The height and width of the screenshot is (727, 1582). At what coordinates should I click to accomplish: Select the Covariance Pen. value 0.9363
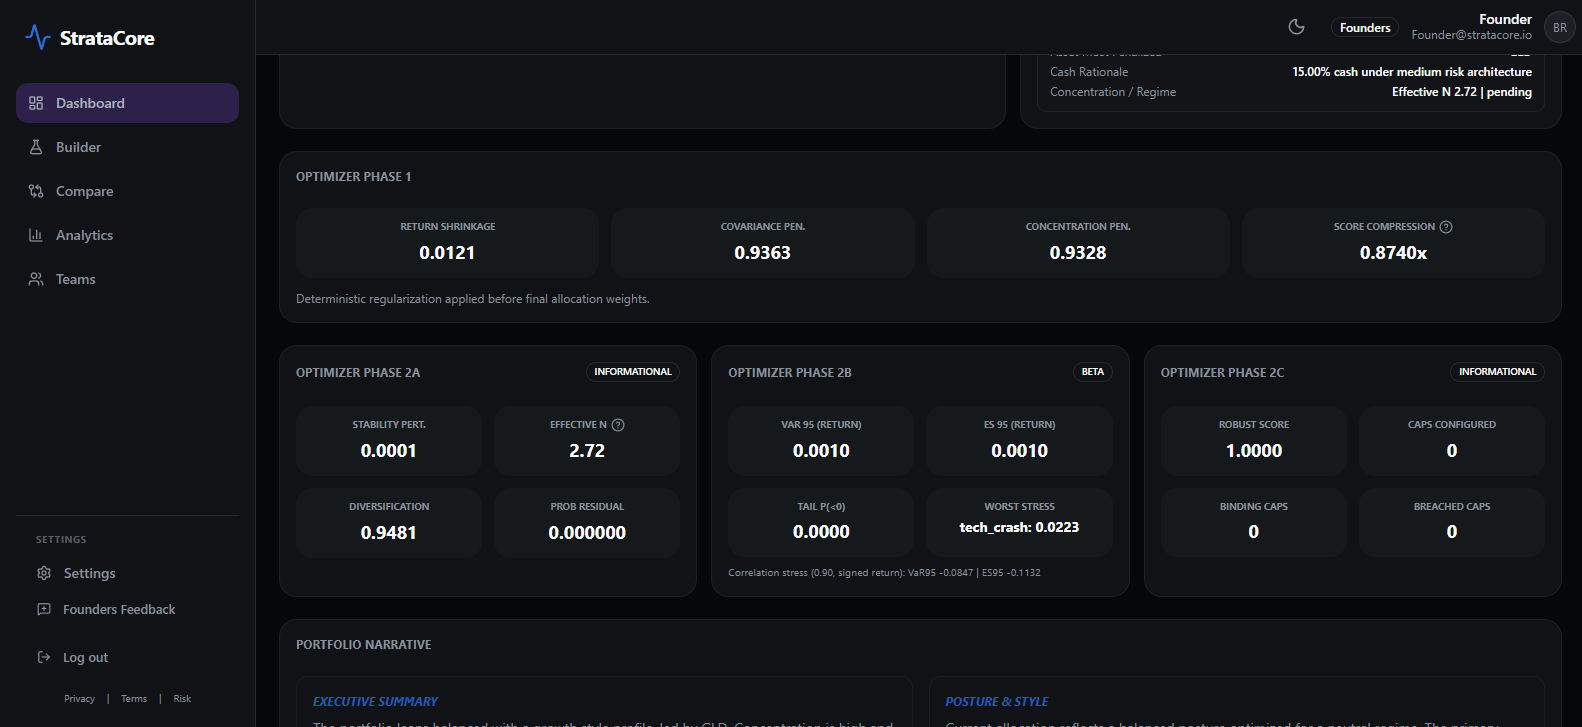[x=762, y=253]
